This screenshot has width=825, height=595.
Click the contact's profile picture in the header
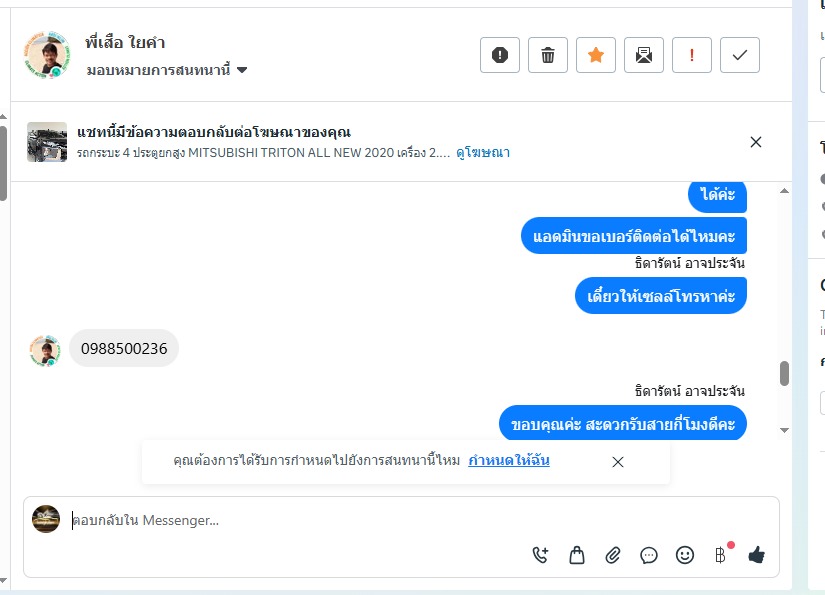pos(47,55)
